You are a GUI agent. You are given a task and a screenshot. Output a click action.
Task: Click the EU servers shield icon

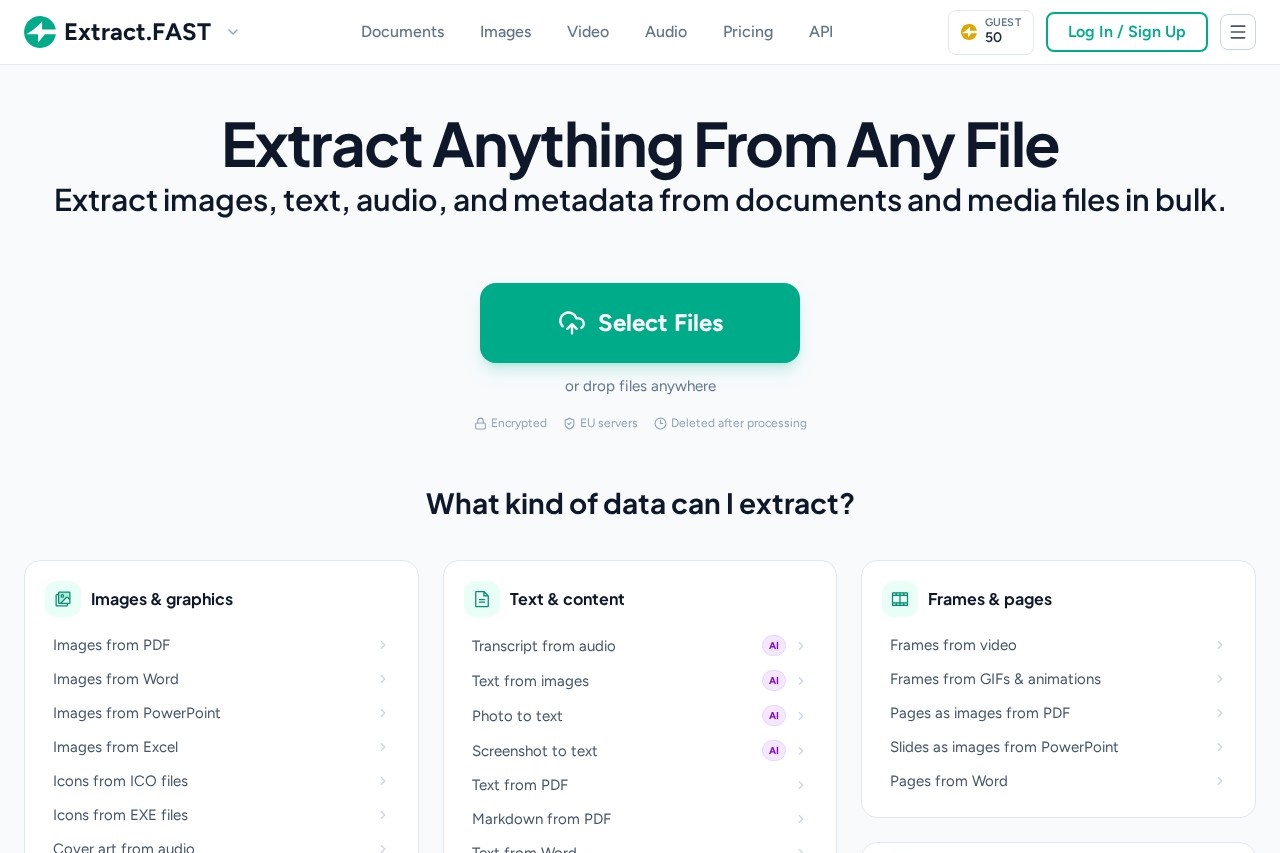point(569,423)
